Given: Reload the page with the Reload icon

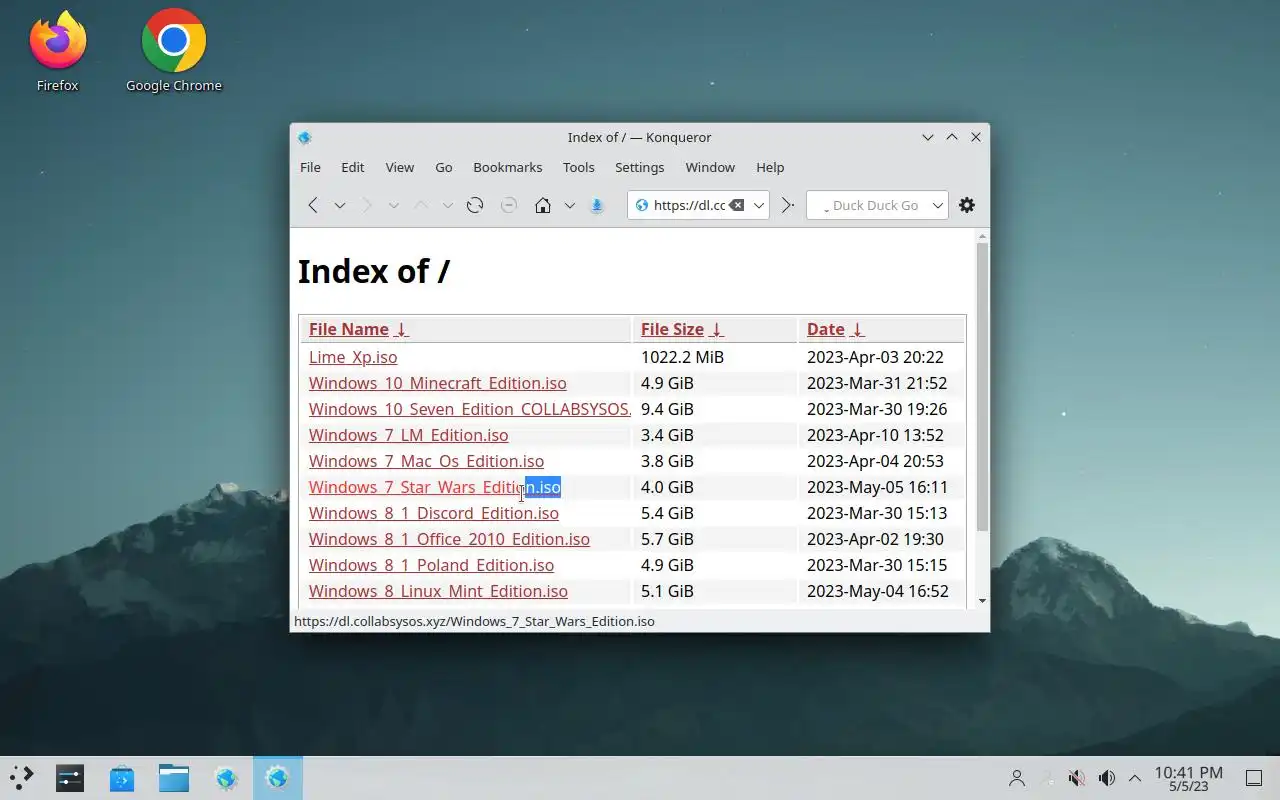Looking at the screenshot, I should click(475, 205).
